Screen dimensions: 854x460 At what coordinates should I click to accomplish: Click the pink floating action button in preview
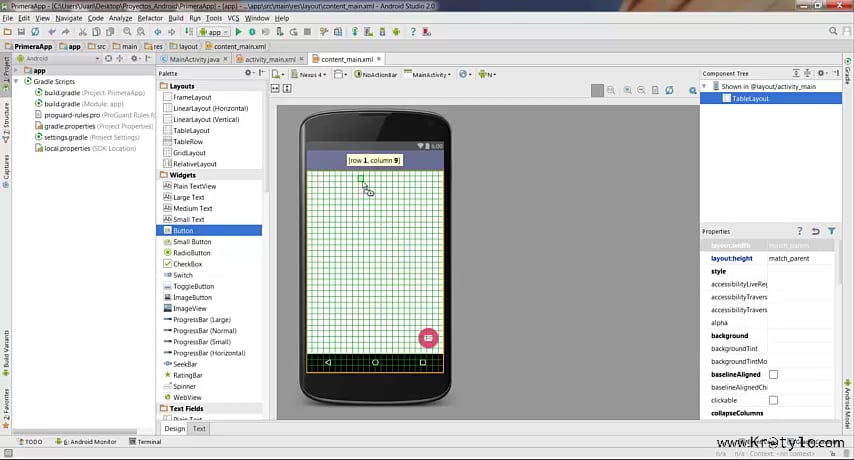(x=428, y=338)
